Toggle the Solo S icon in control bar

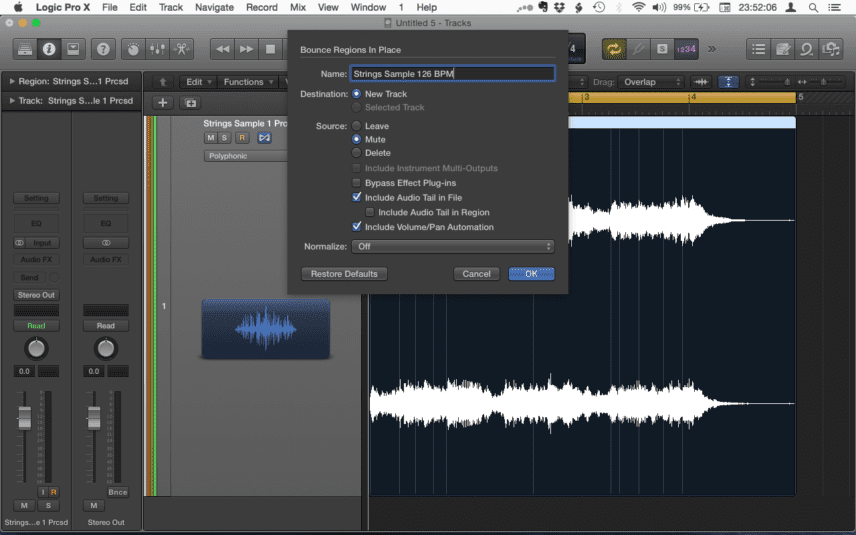click(x=662, y=49)
